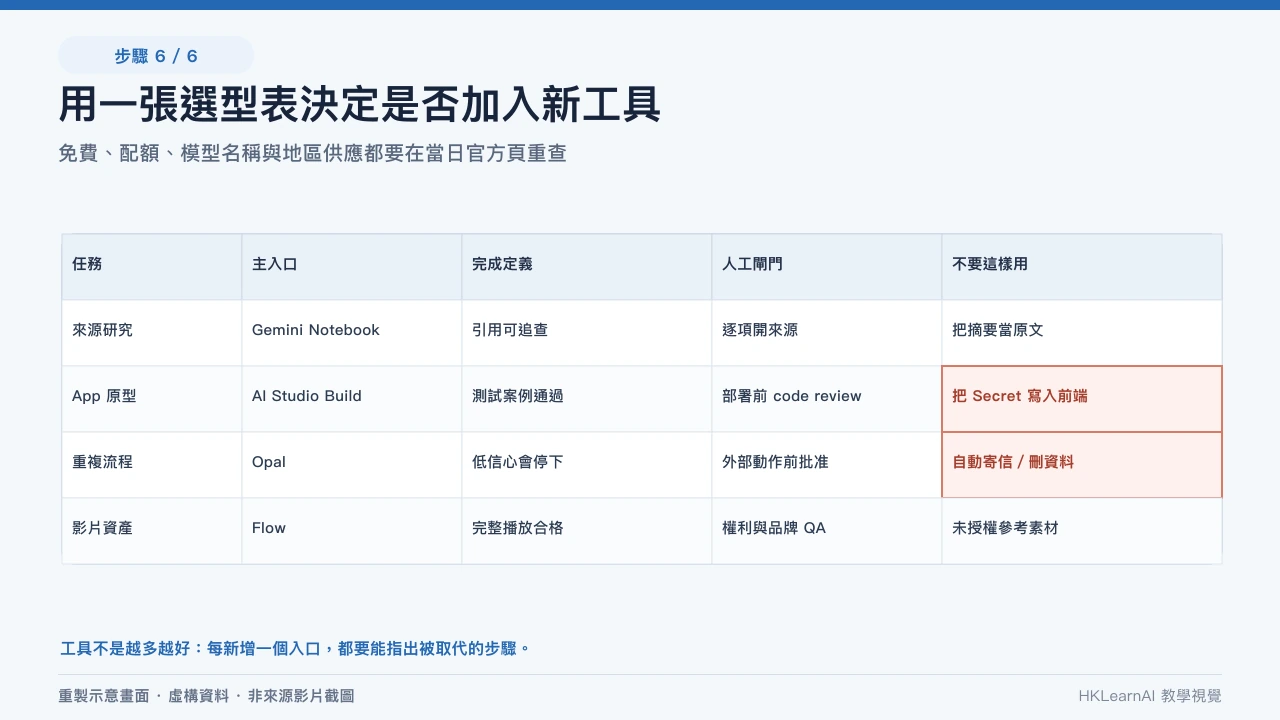Viewport: 1280px width, 720px height.
Task: Click the 低信心會停下 cell
Action: 587,465
